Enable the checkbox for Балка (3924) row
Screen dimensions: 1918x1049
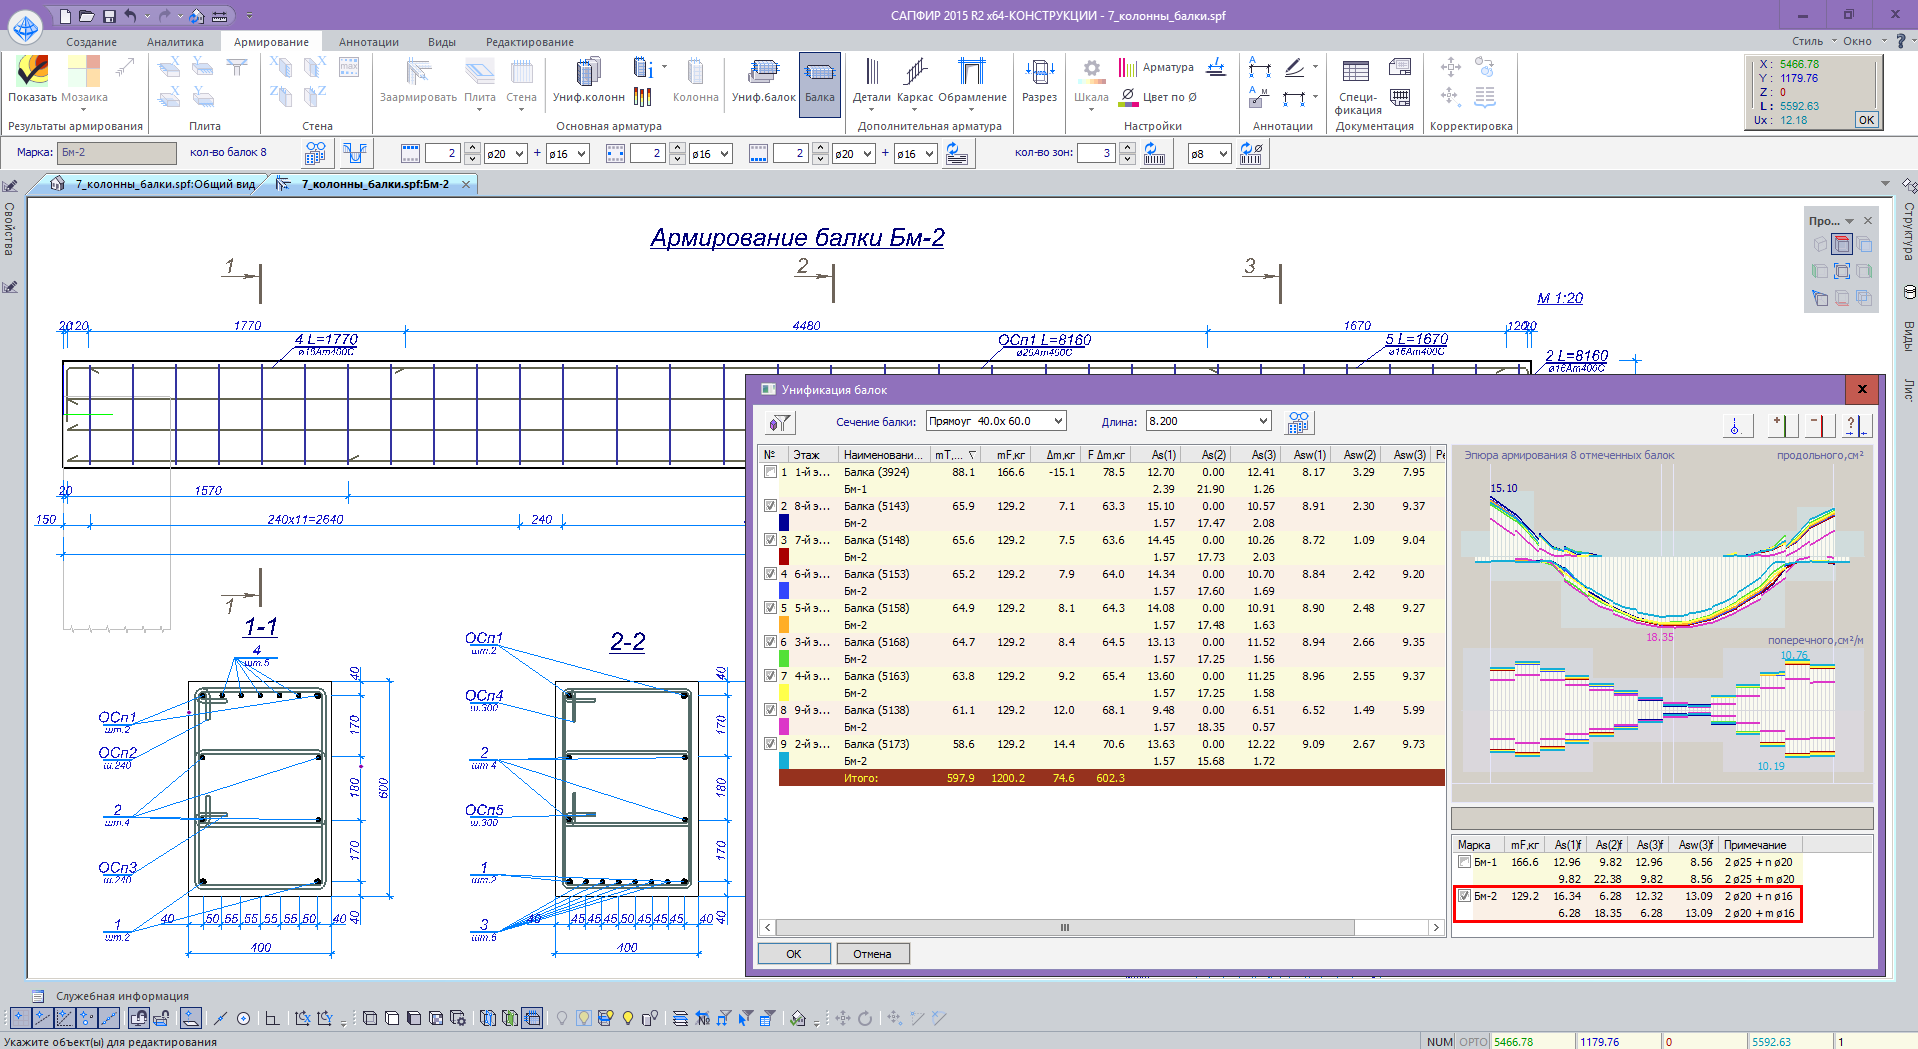click(x=770, y=472)
